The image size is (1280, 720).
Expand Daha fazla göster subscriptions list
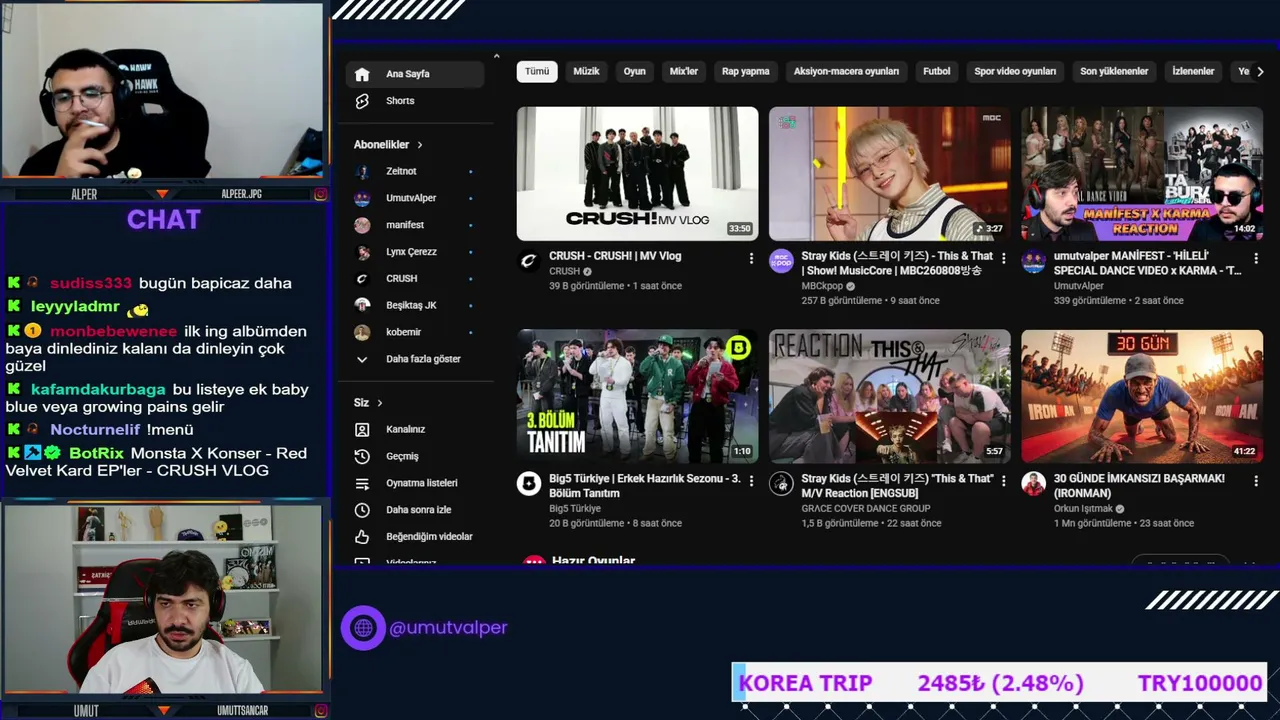click(x=415, y=359)
